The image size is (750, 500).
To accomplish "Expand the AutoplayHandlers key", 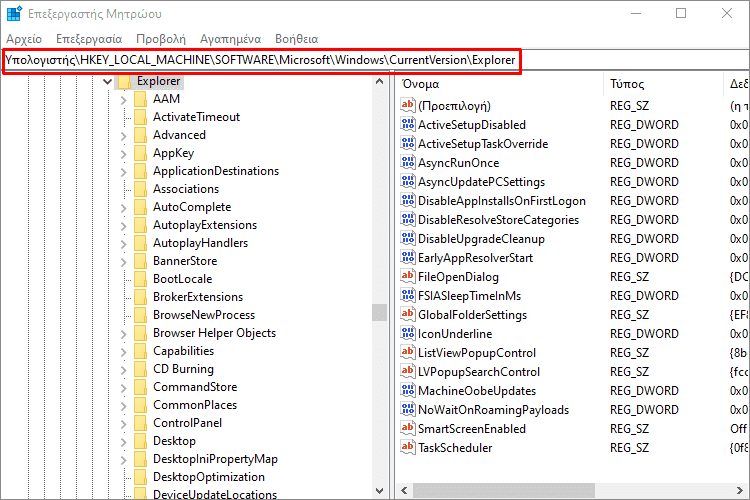I will [124, 244].
